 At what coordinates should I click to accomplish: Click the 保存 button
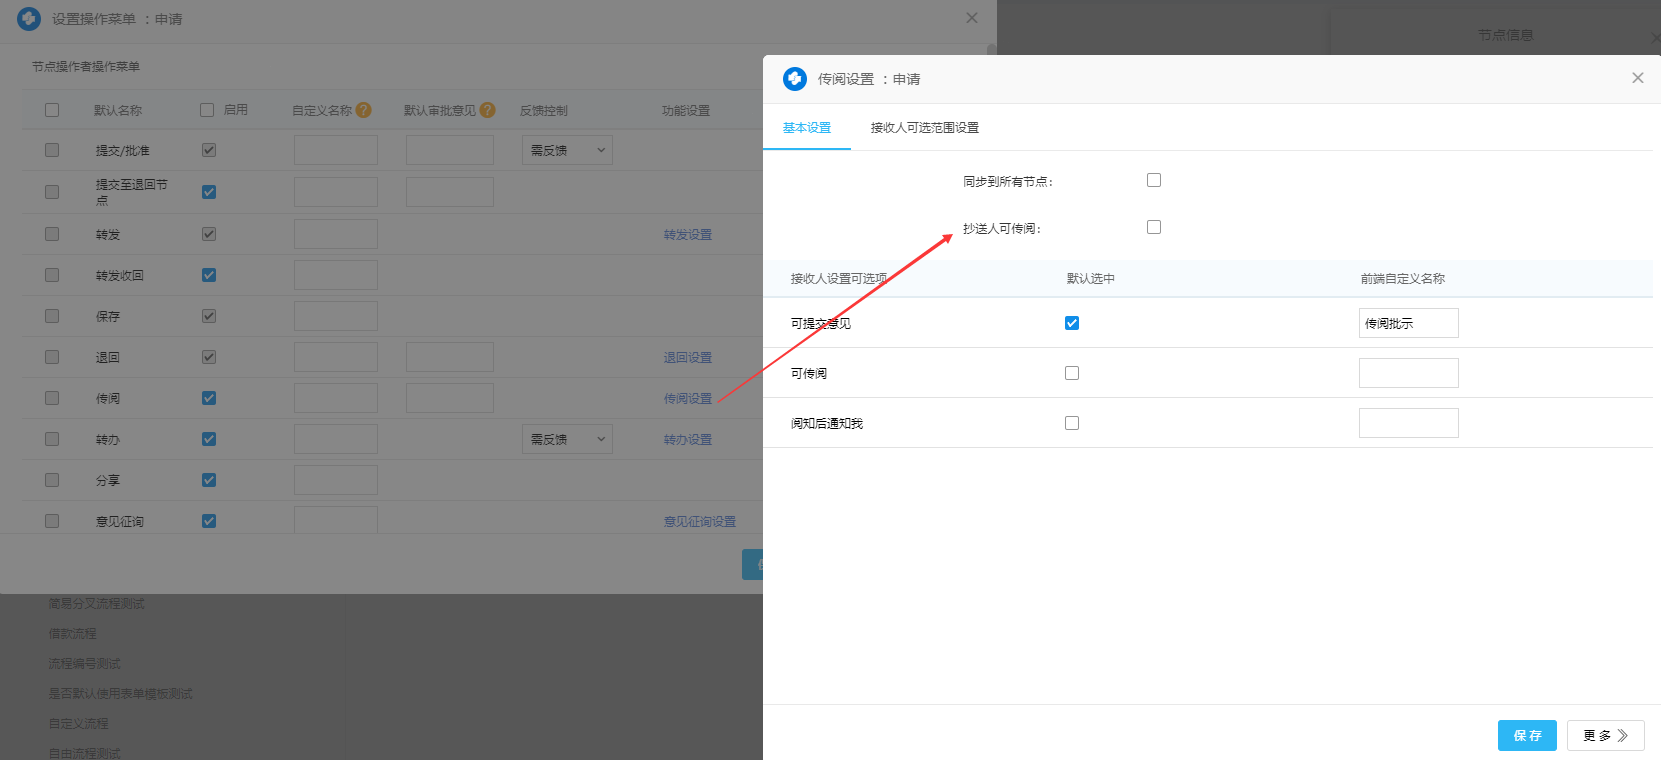pos(1527,735)
